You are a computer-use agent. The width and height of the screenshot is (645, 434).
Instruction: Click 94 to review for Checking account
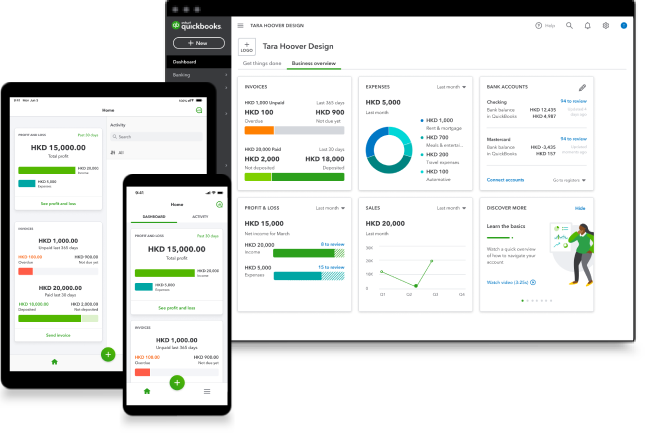pos(573,101)
